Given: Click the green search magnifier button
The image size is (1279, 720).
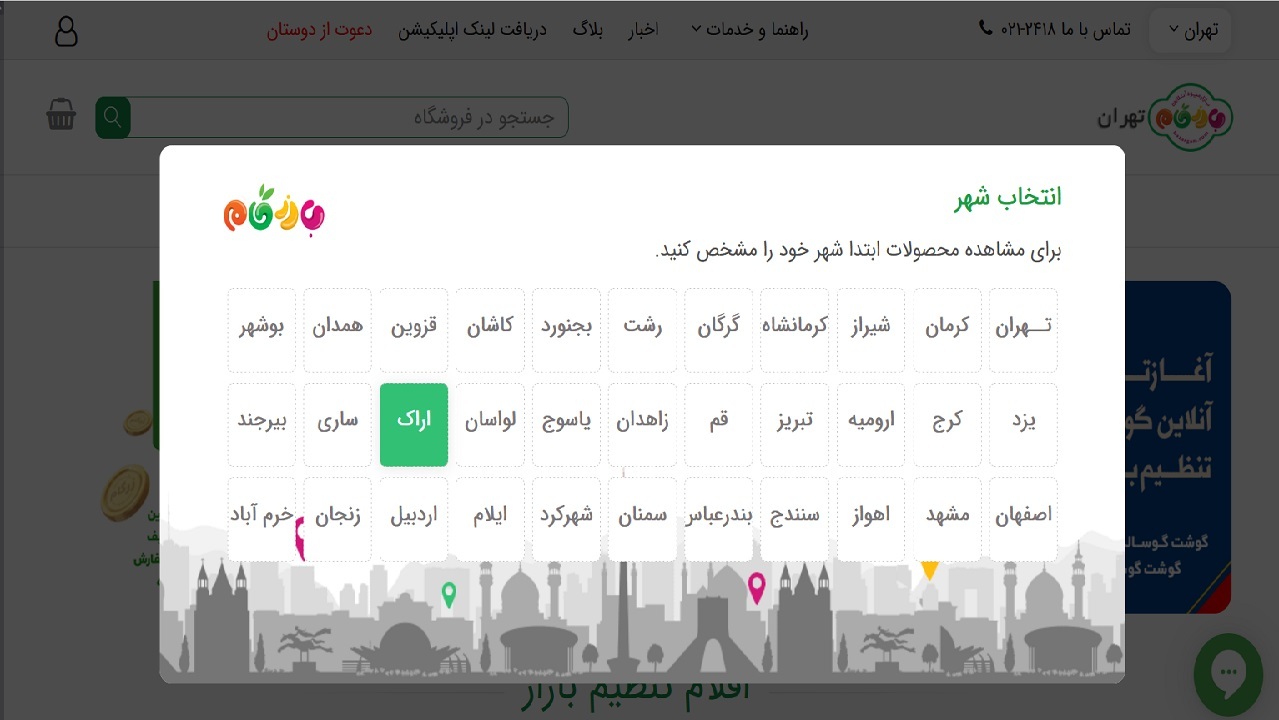Looking at the screenshot, I should (113, 118).
